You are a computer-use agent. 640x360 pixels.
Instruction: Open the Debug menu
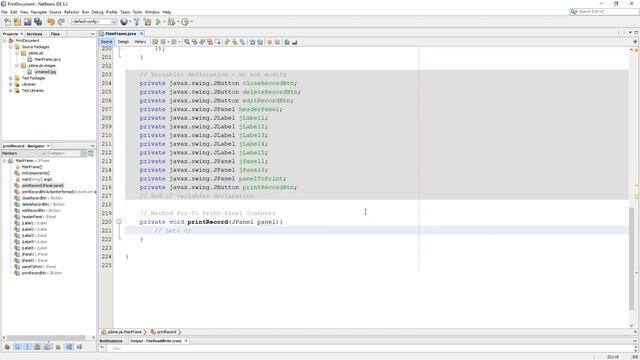pos(97,12)
